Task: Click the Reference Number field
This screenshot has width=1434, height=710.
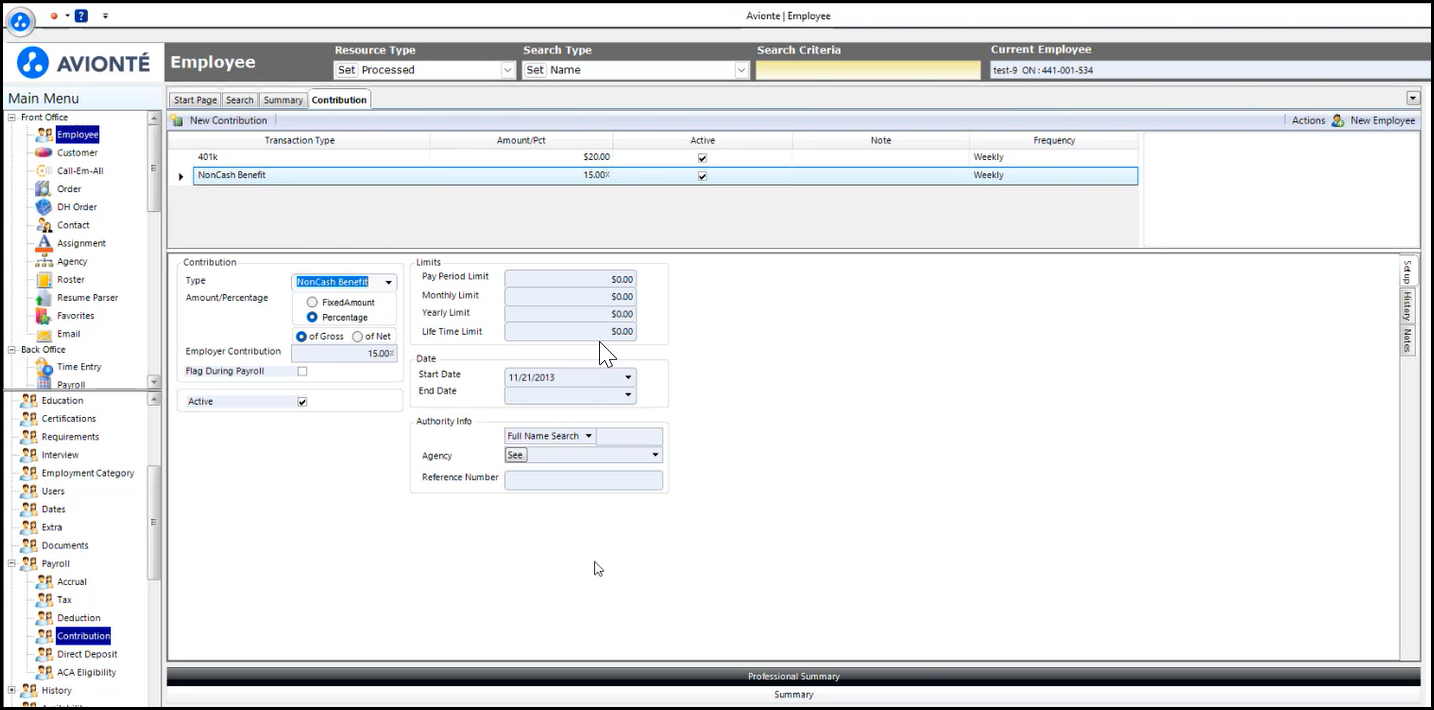Action: (584, 481)
